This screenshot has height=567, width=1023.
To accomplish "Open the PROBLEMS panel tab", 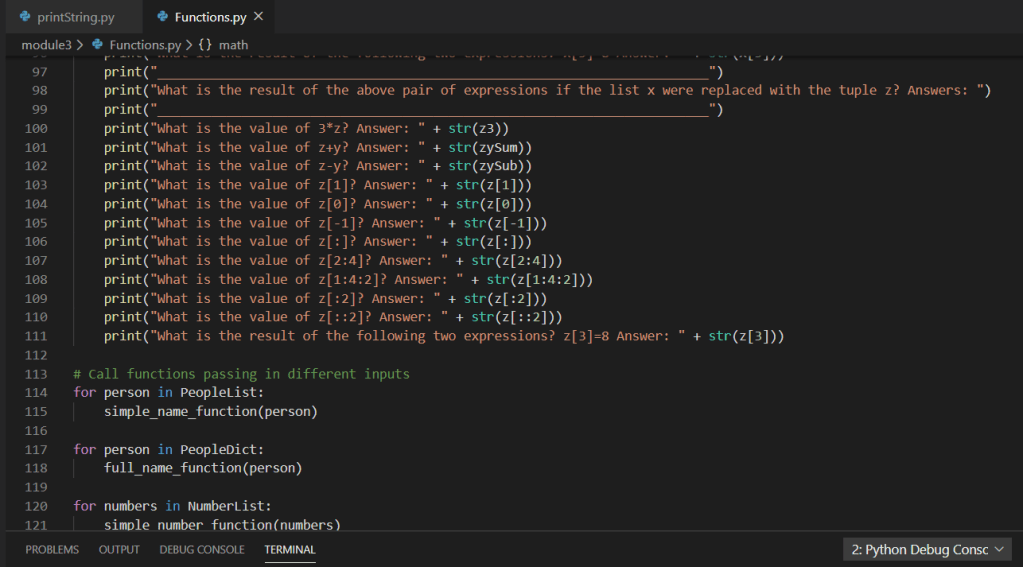I will (x=52, y=550).
